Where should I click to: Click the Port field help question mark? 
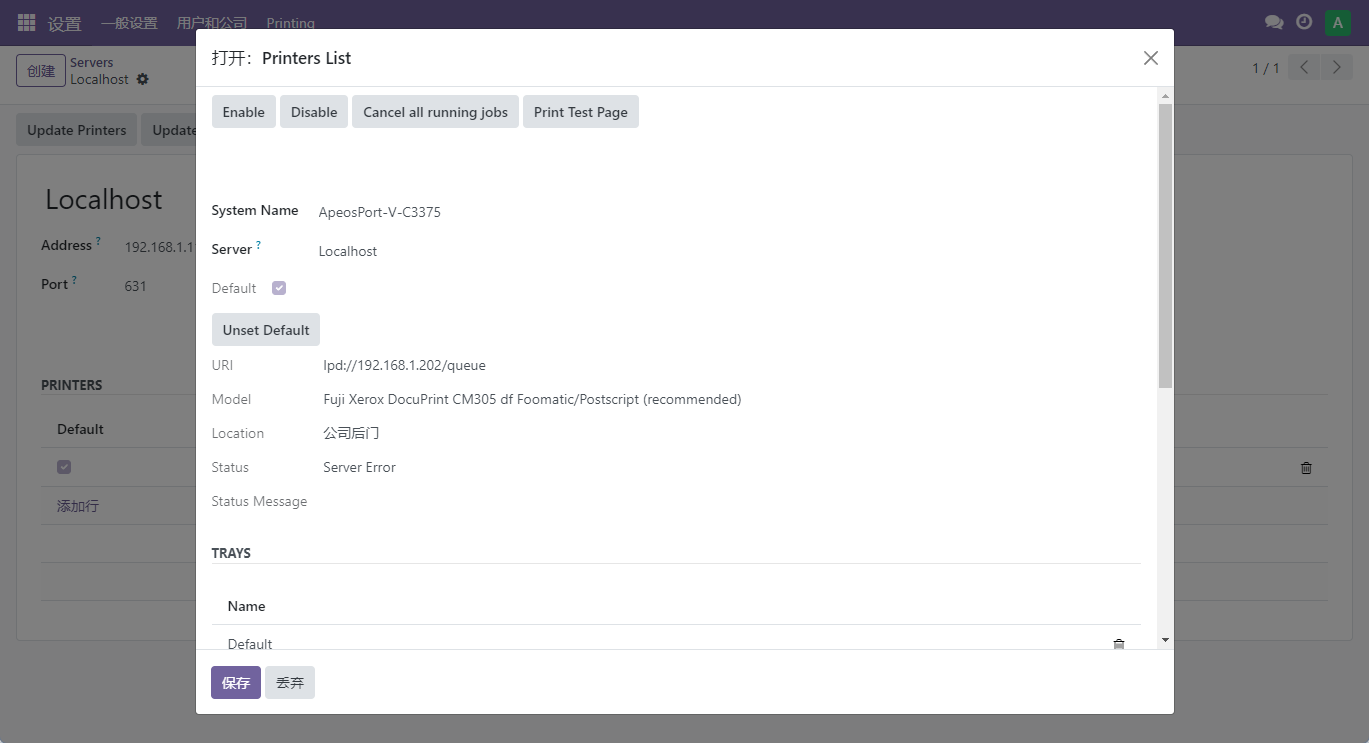tap(74, 281)
